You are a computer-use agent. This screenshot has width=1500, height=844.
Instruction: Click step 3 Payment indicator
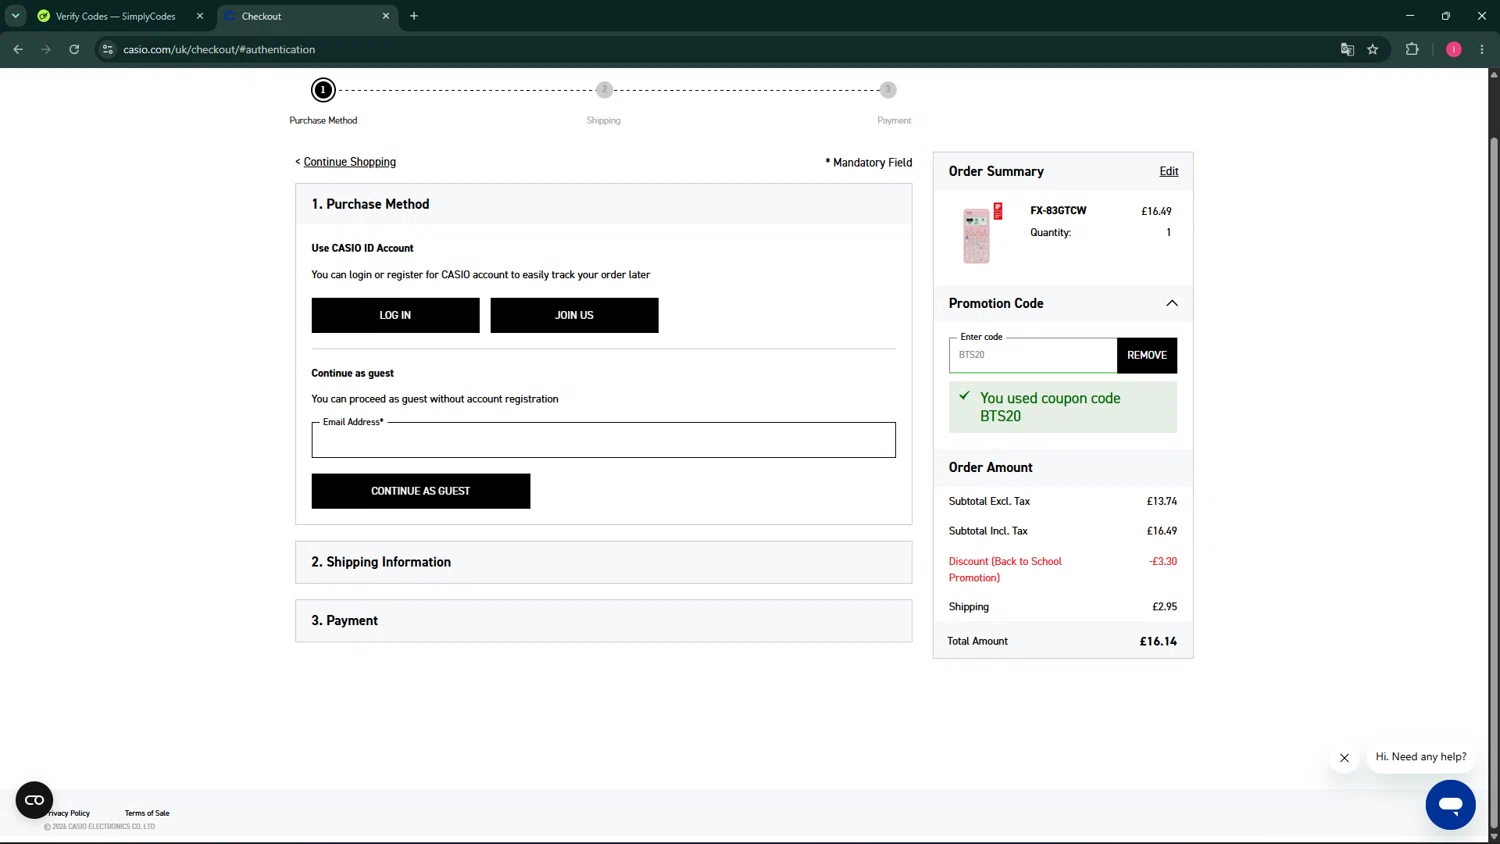tap(888, 90)
